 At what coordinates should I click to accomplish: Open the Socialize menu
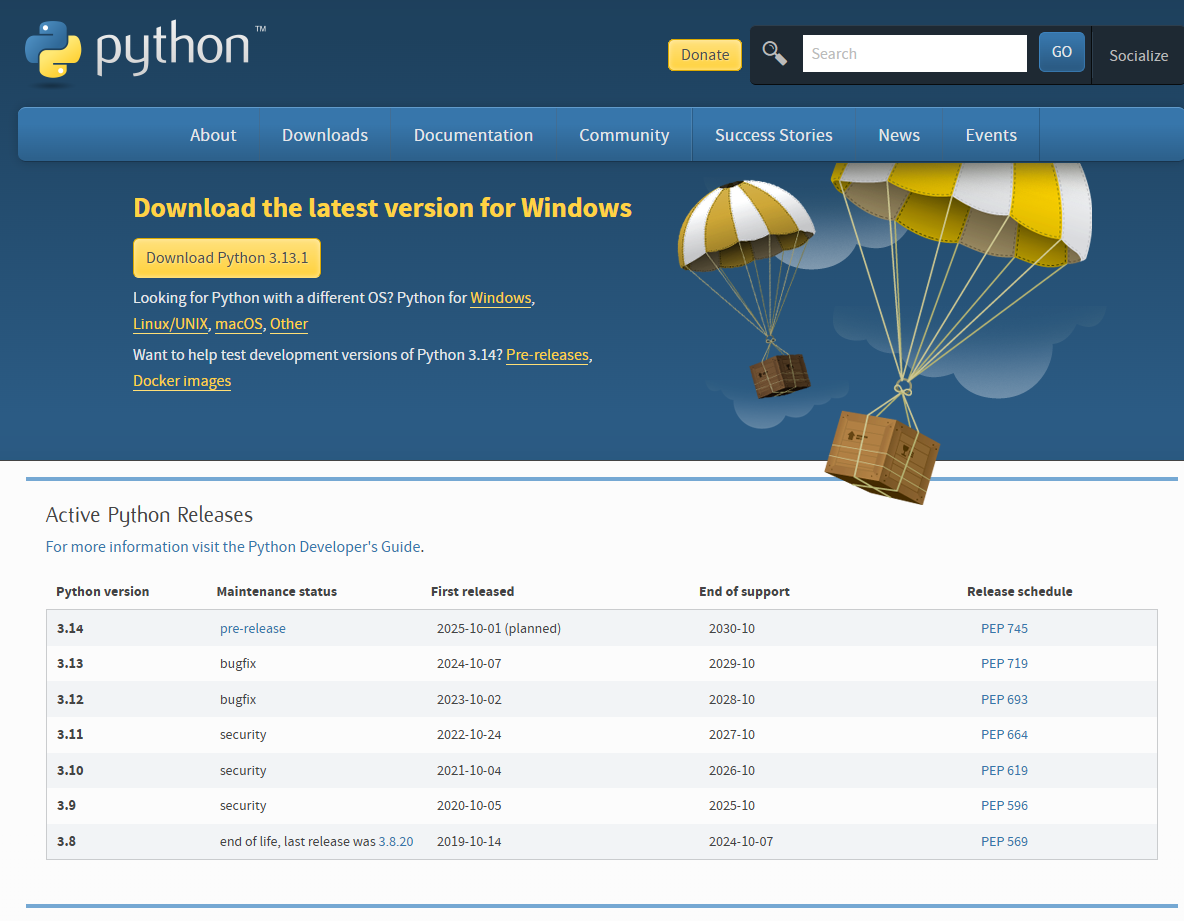tap(1138, 55)
